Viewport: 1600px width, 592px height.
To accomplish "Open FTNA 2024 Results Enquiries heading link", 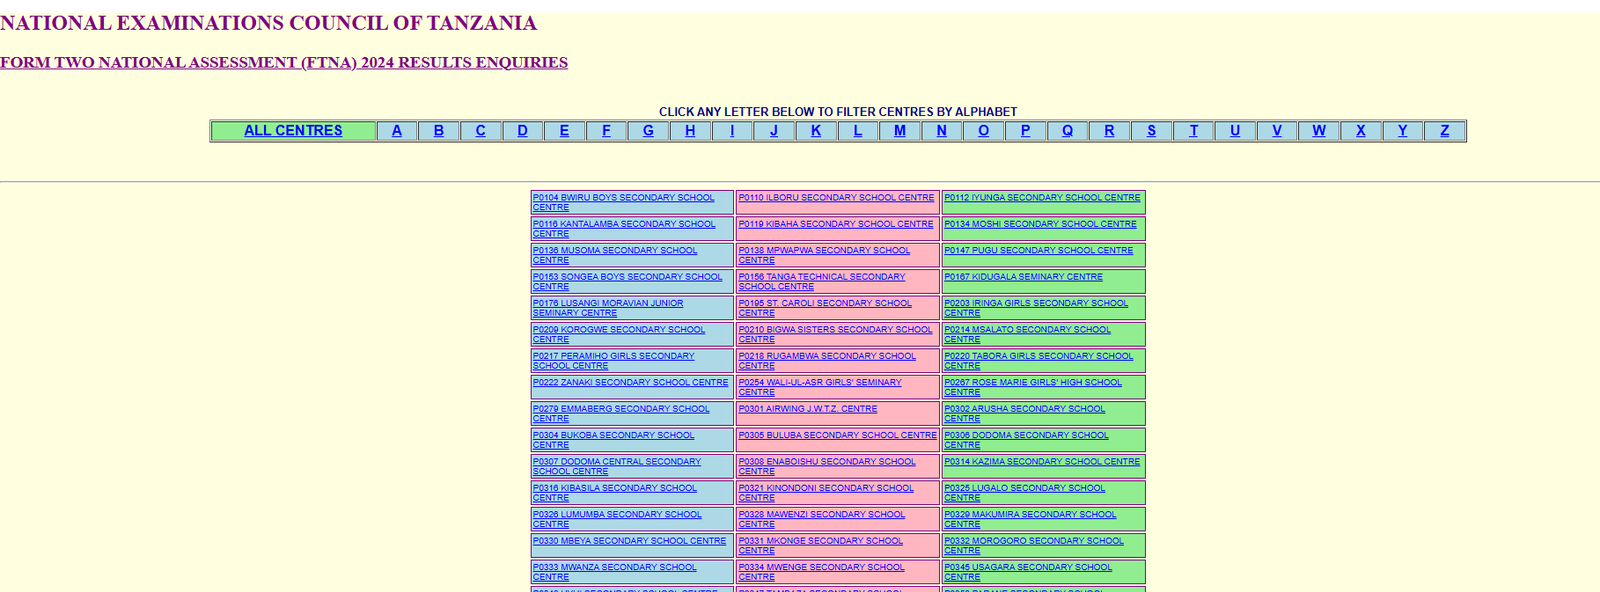I will click(x=284, y=63).
